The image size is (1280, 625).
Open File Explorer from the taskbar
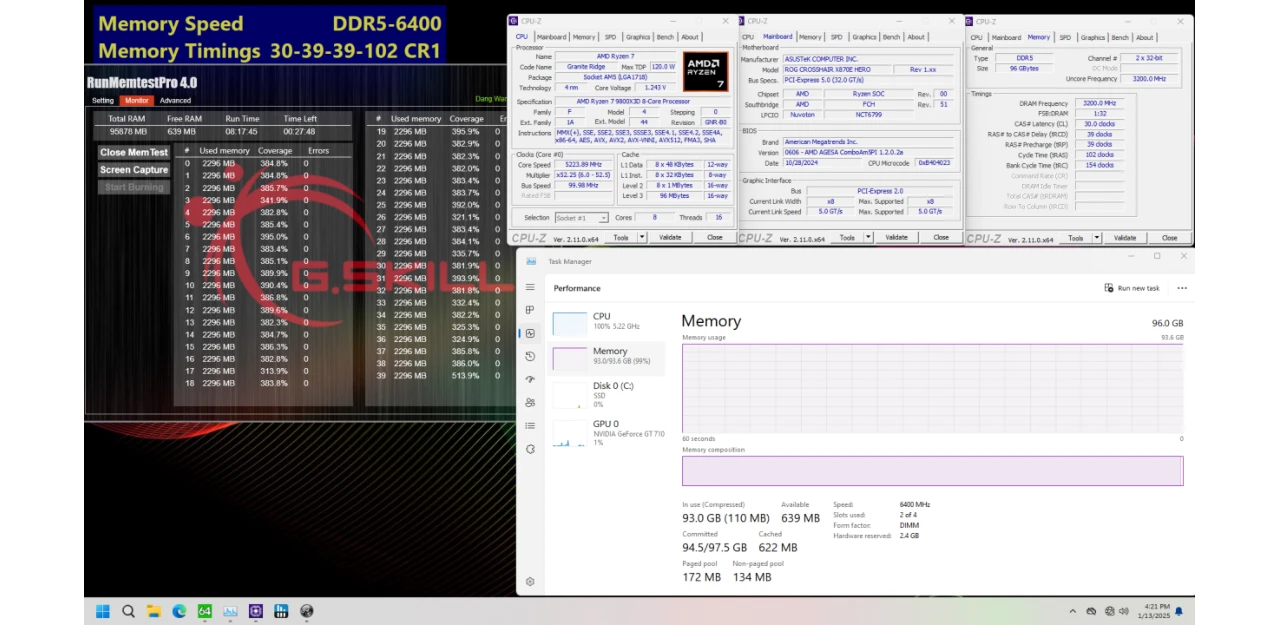pyautogui.click(x=153, y=611)
